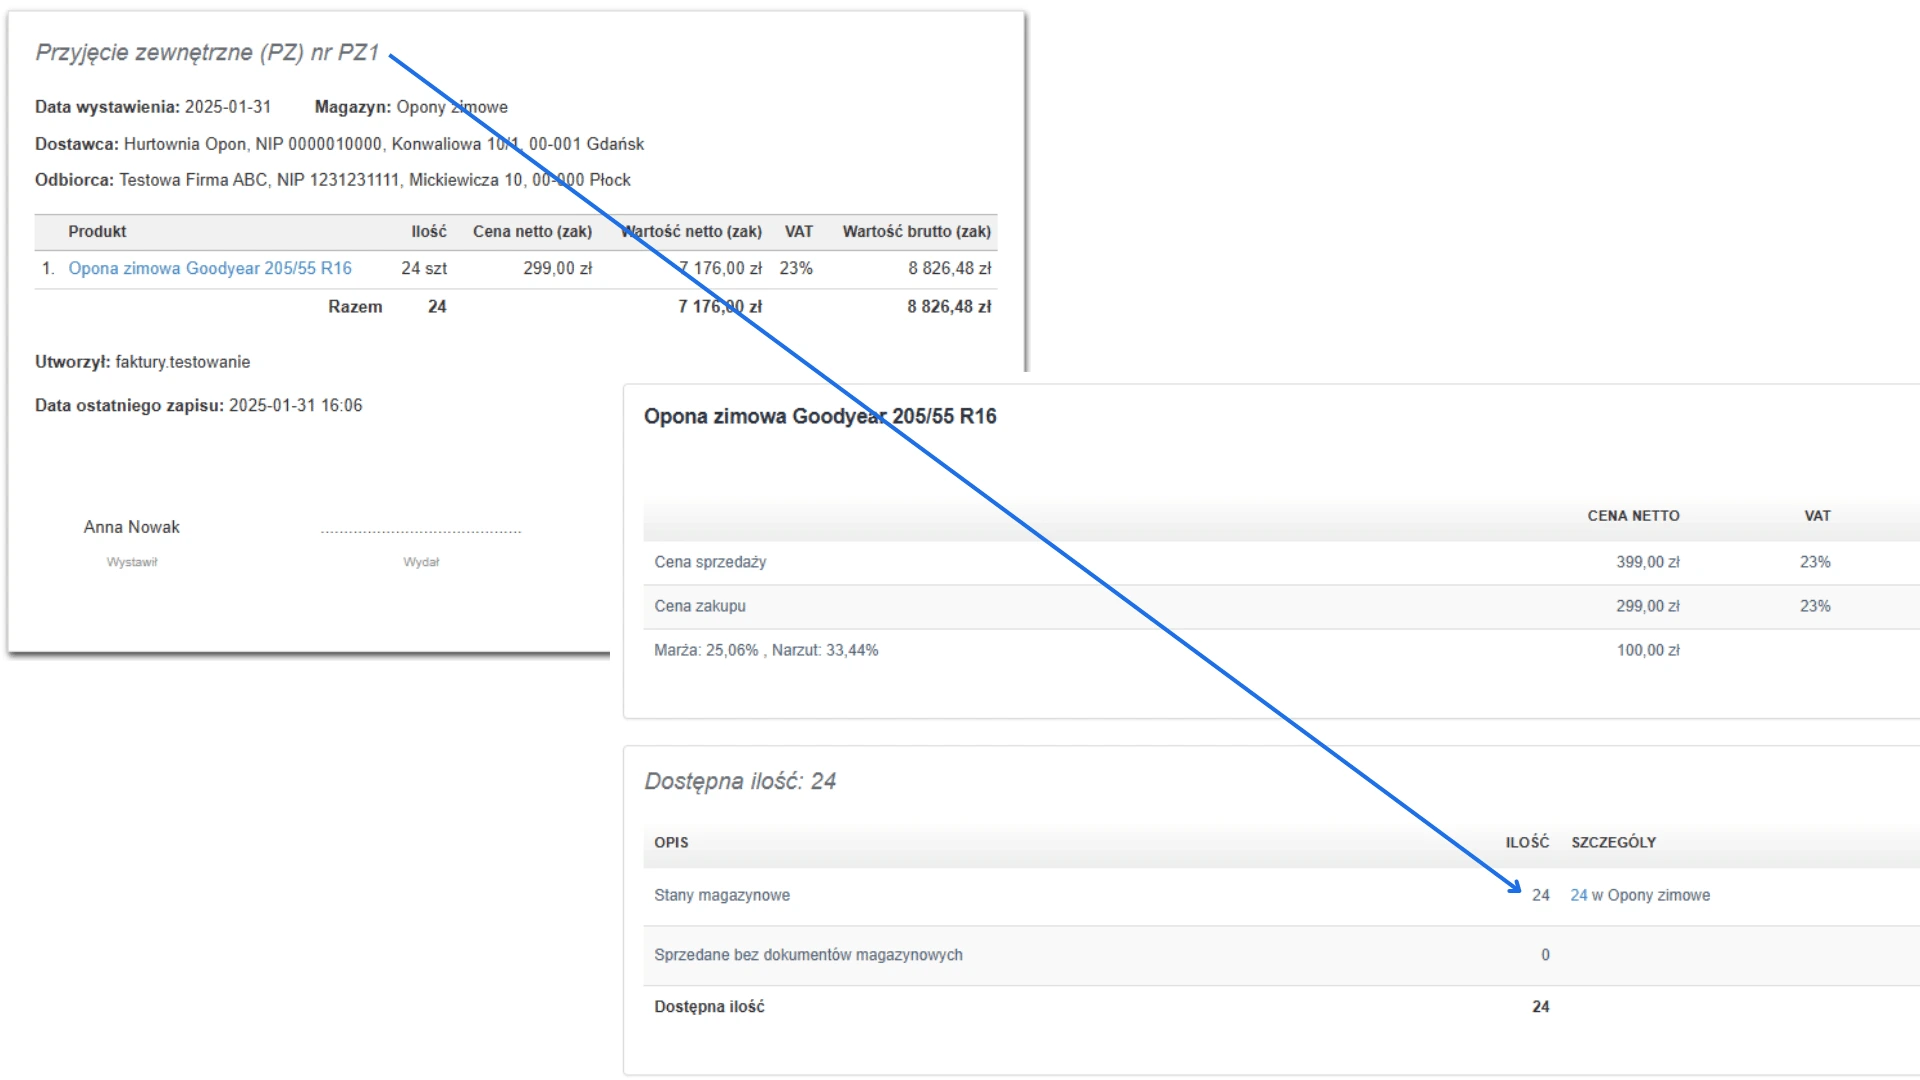
Task: Click the Anna Nowak issuer name
Action: 131,527
